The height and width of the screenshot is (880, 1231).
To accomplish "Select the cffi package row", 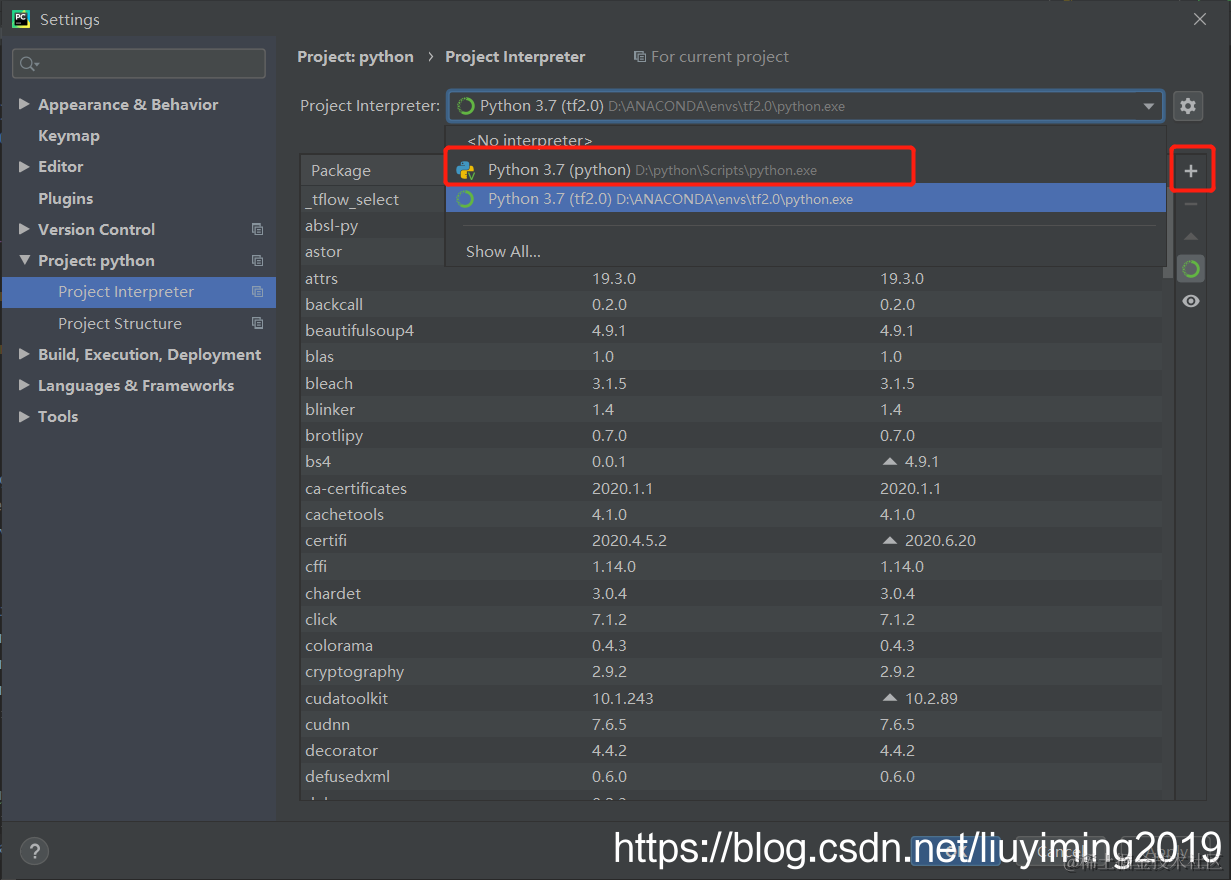I will click(x=732, y=566).
